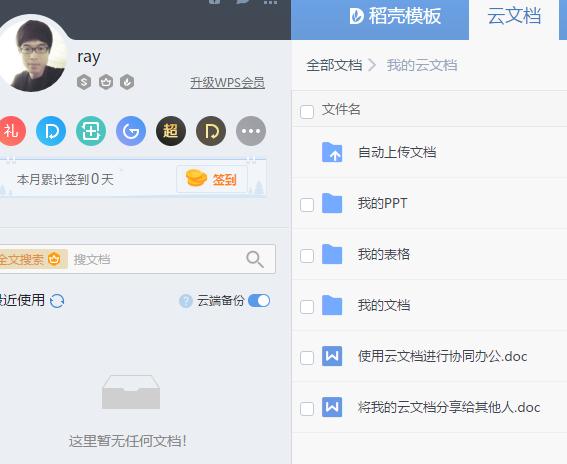Click the purple-blue G refresh icon

[131, 131]
